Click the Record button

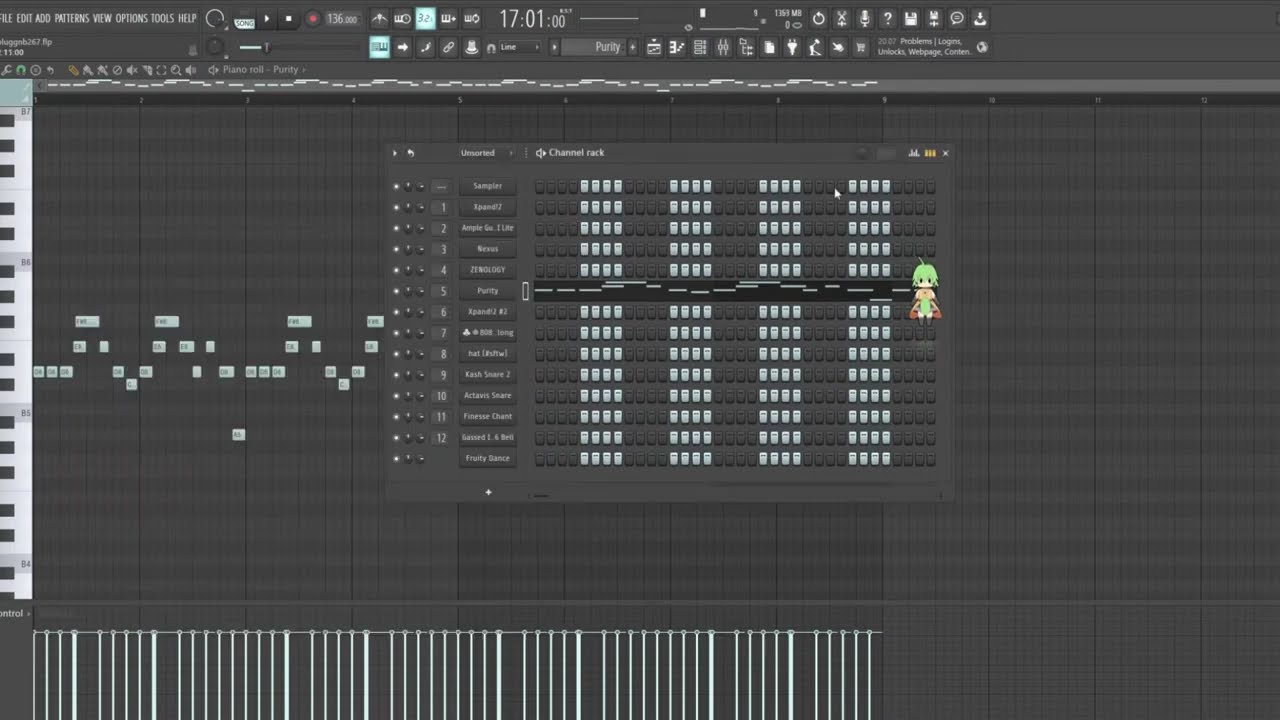click(313, 19)
